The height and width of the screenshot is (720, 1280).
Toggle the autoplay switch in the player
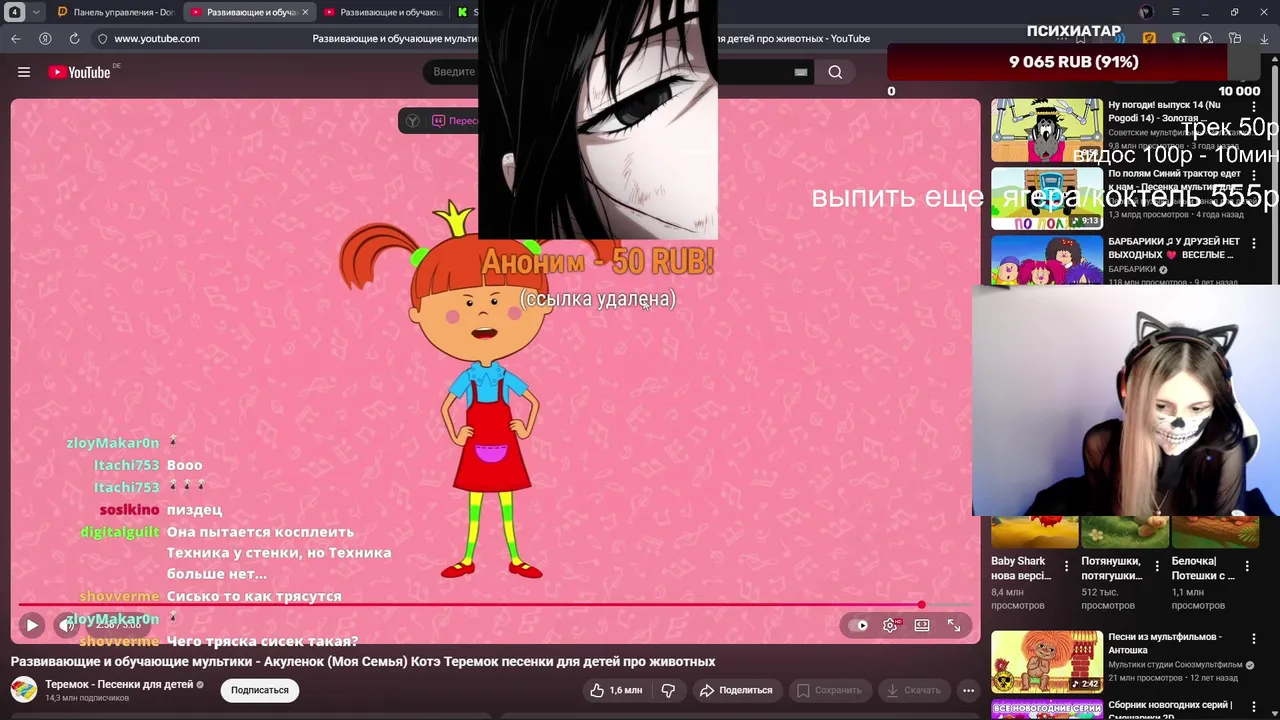(x=859, y=625)
